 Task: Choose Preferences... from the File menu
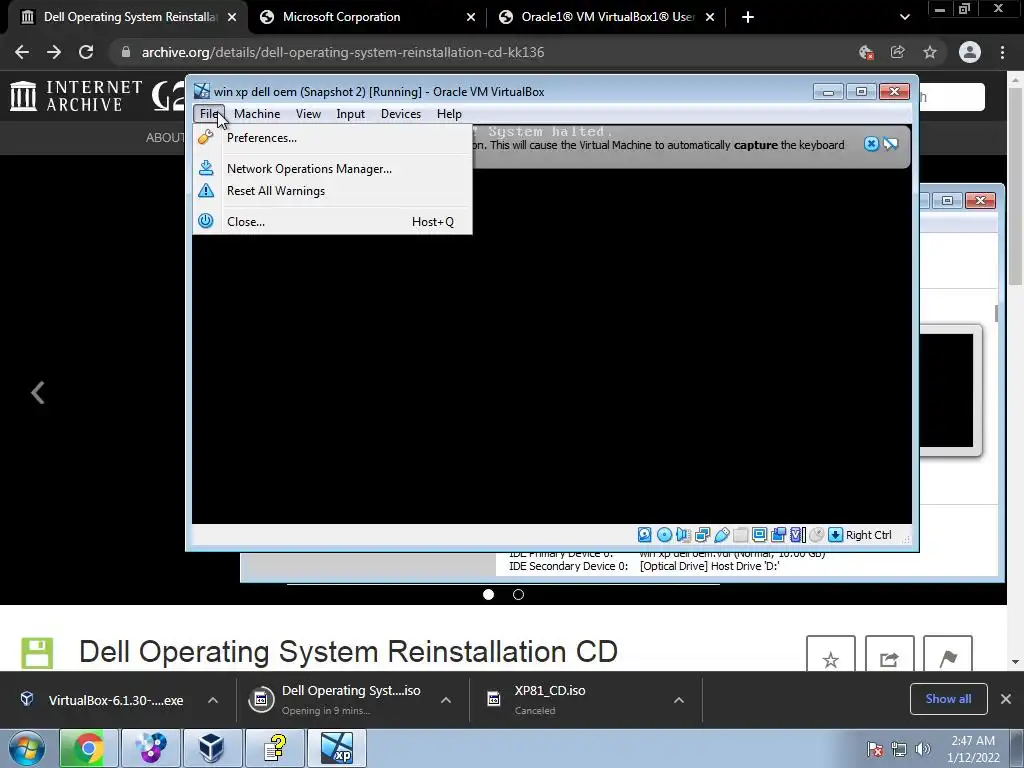(332, 138)
